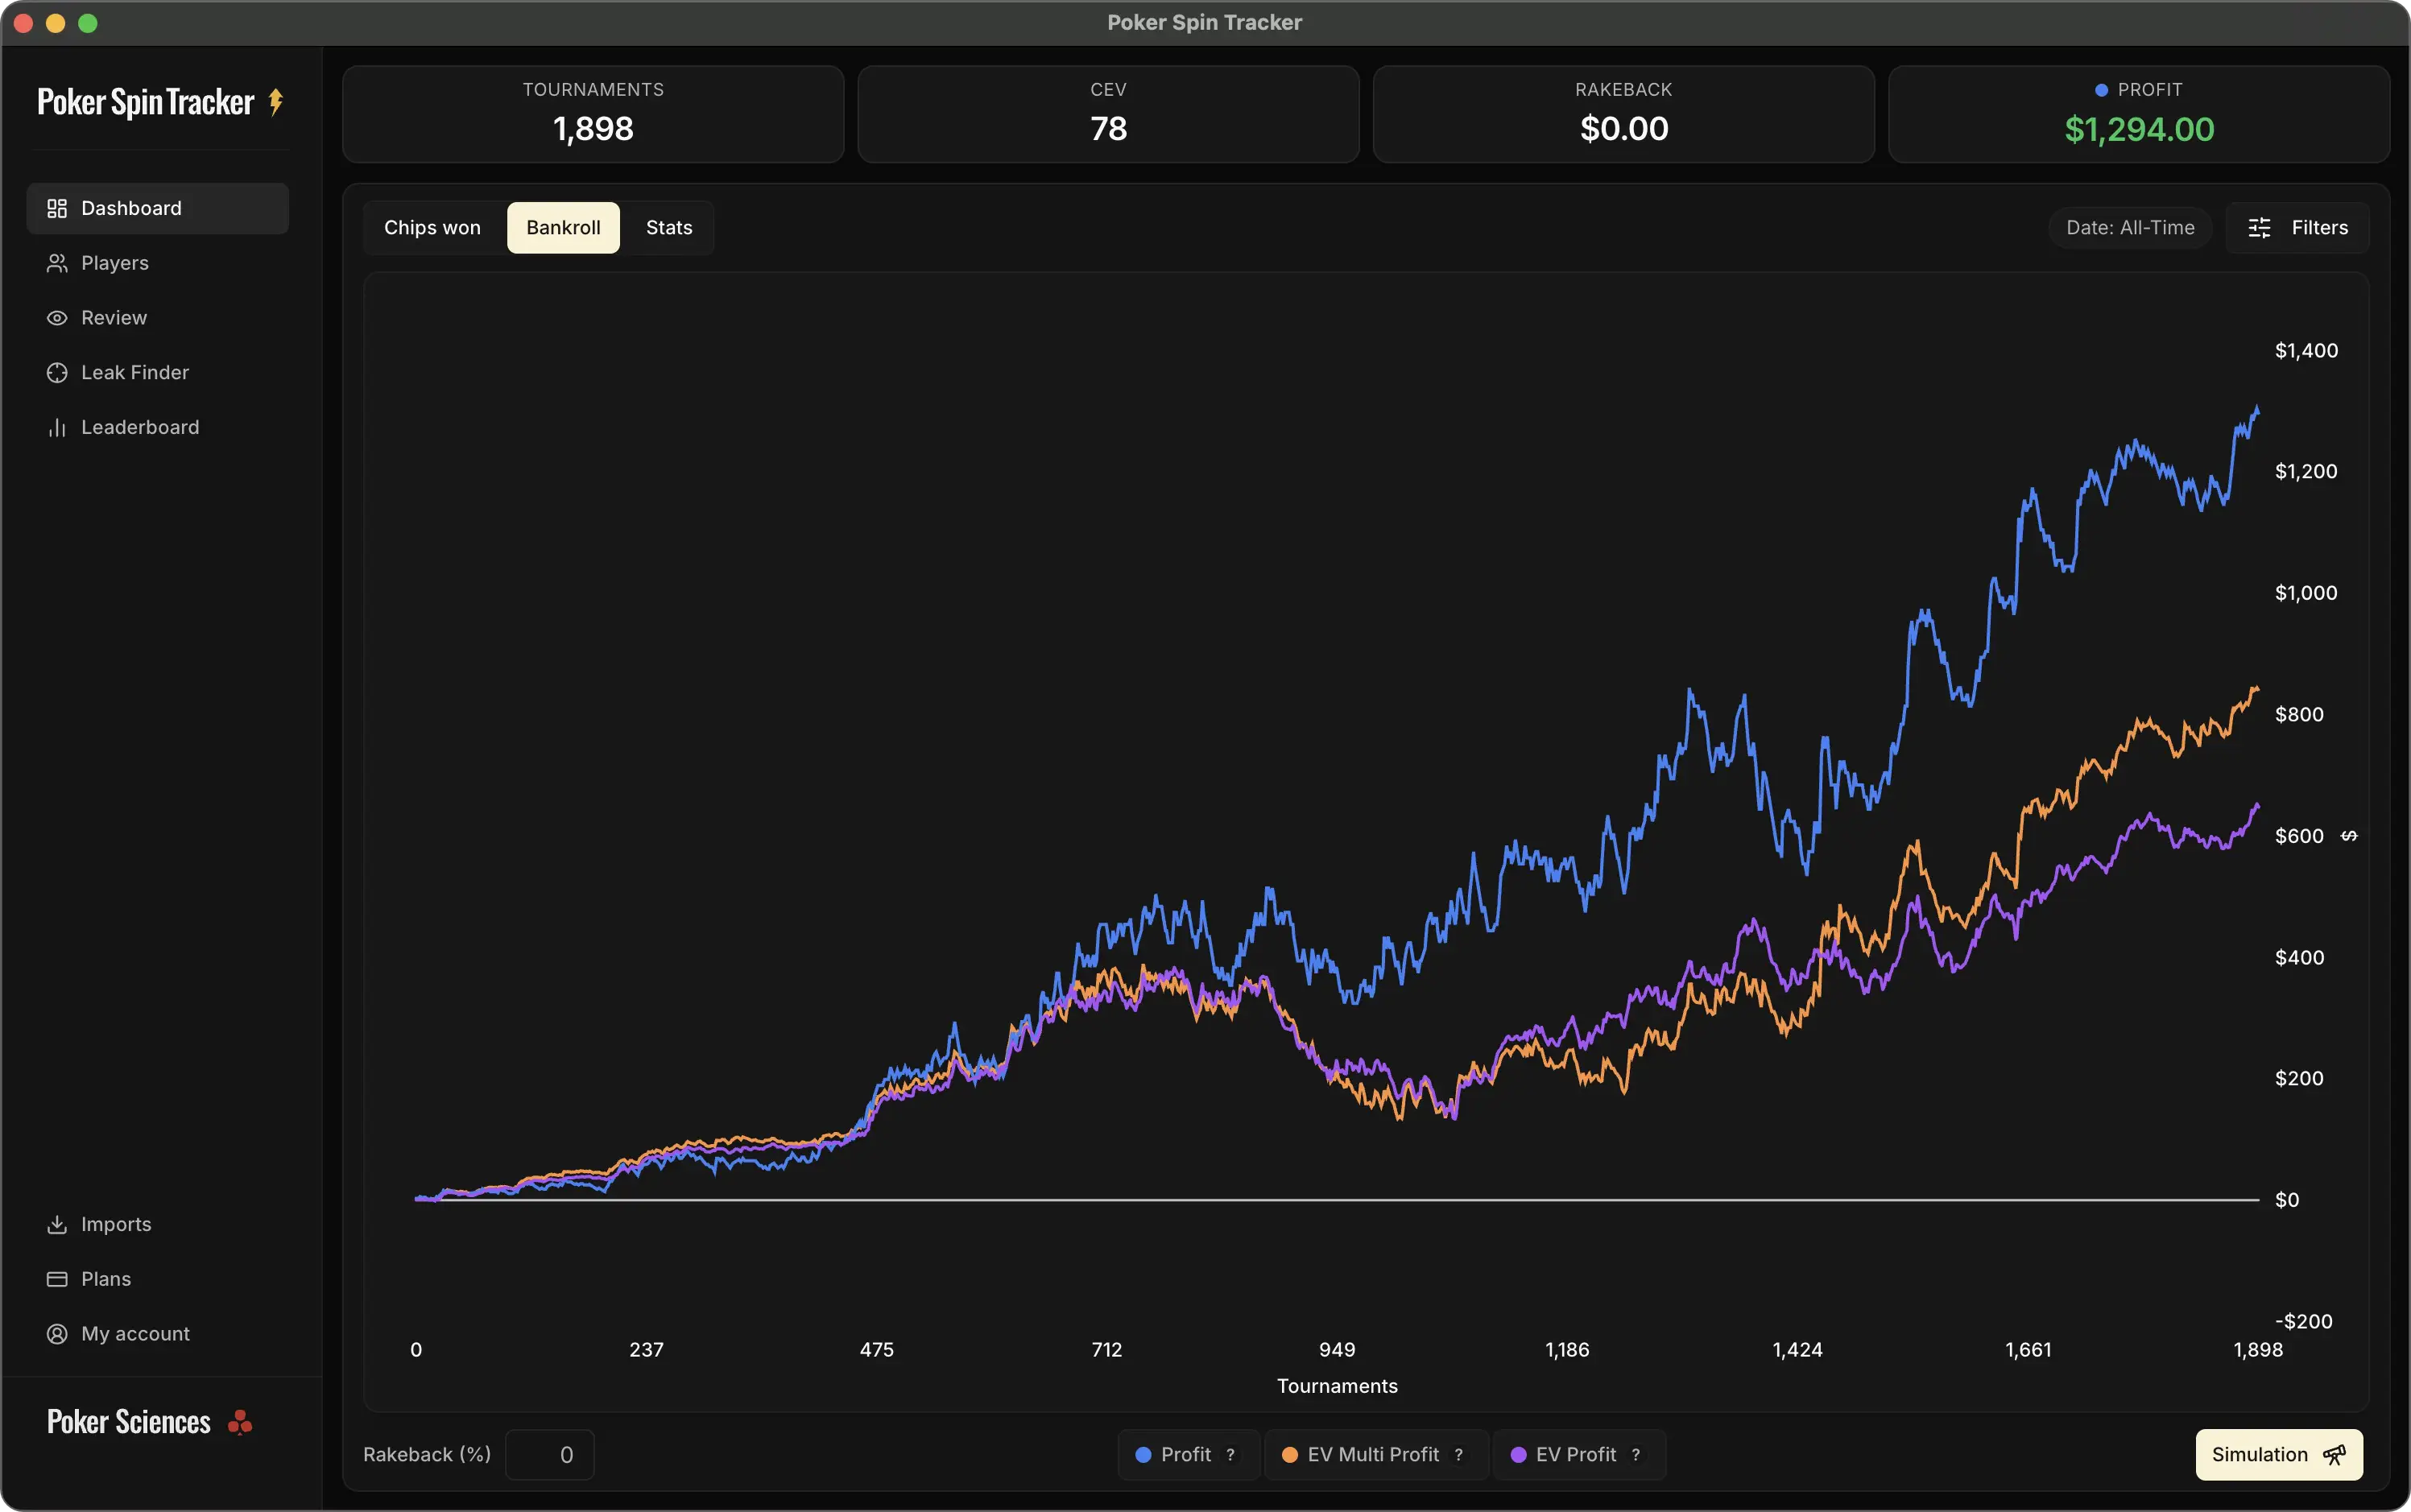
Task: Expand the Filters panel
Action: coord(2297,228)
